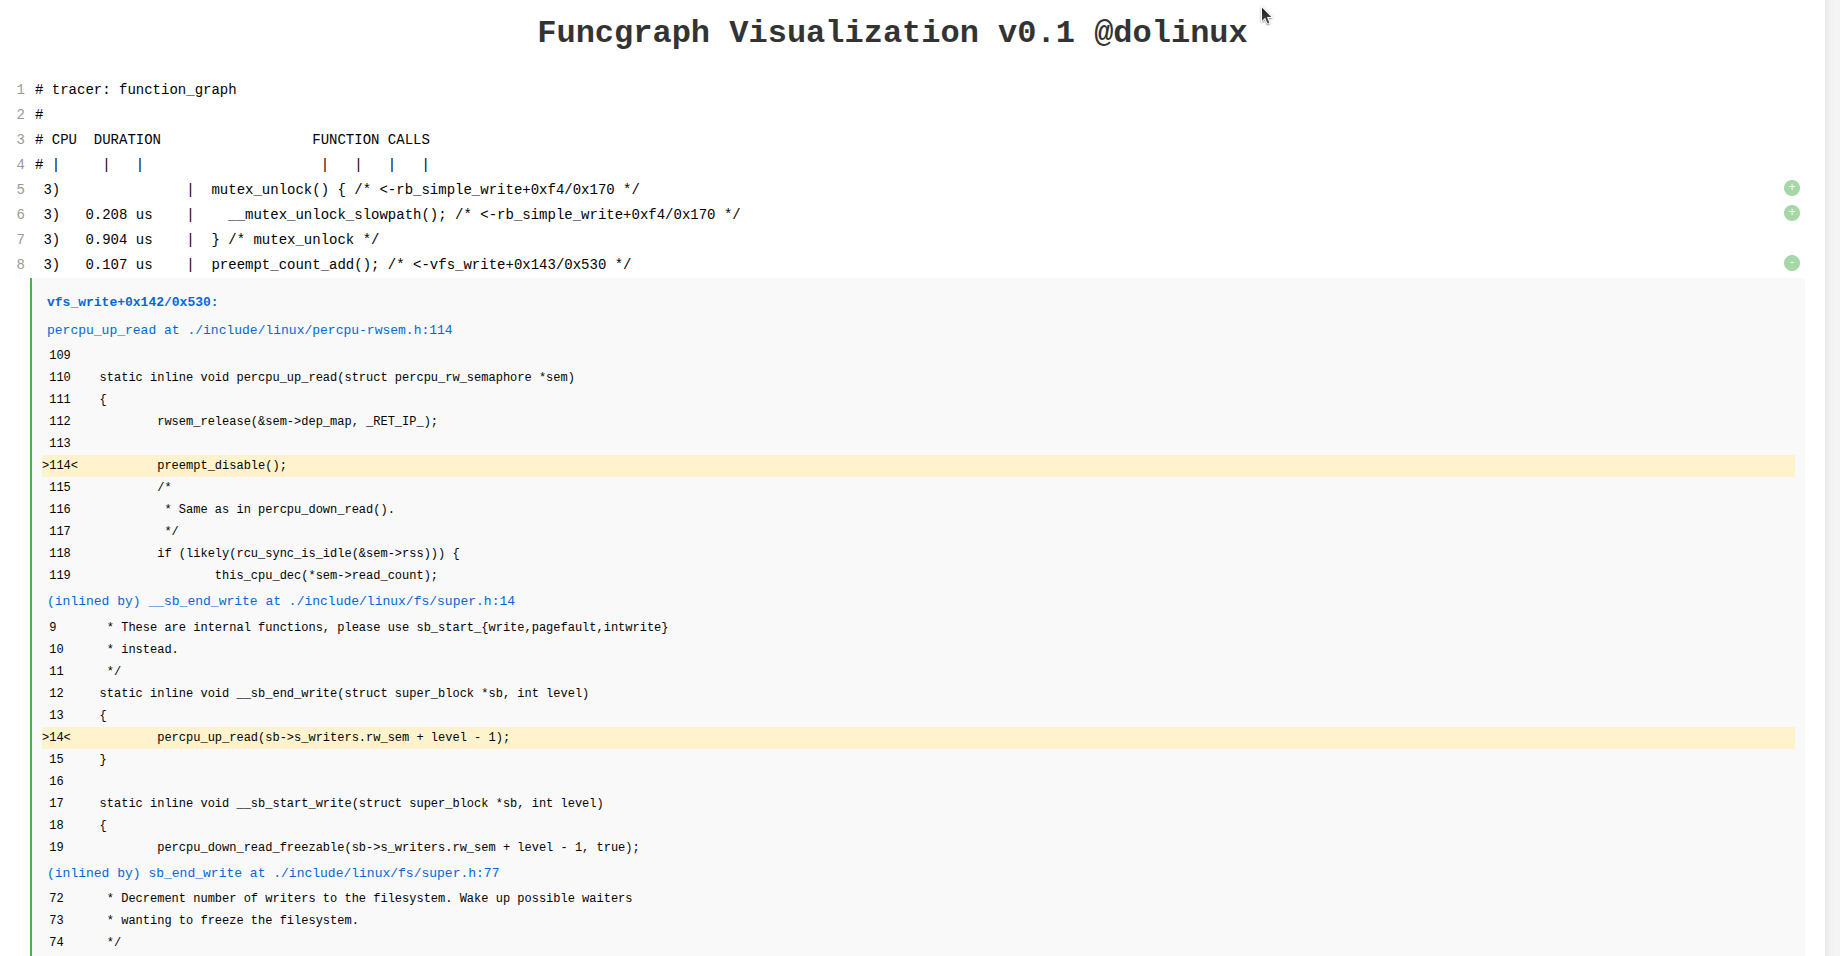
Task: Click the preempt_count_add() call text
Action: coord(295,264)
